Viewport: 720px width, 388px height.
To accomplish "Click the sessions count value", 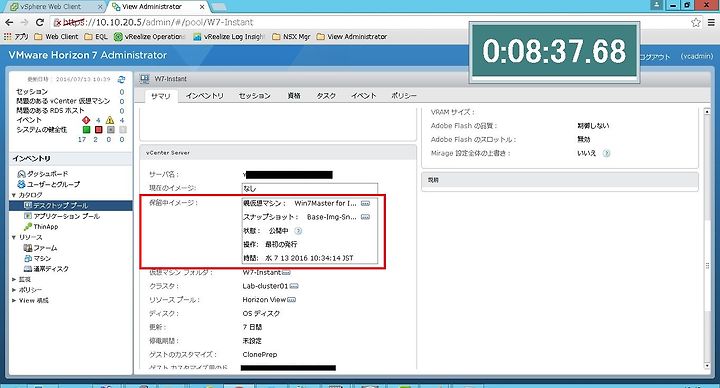I will click(122, 92).
